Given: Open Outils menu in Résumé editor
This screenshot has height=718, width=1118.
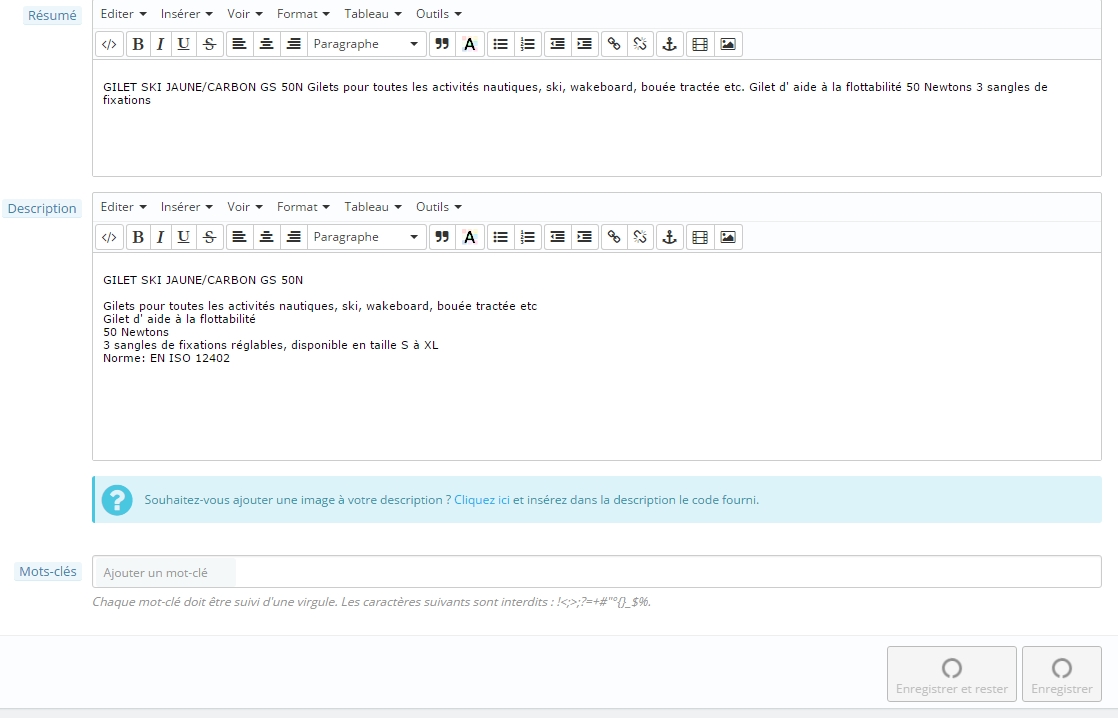Looking at the screenshot, I should pos(439,14).
